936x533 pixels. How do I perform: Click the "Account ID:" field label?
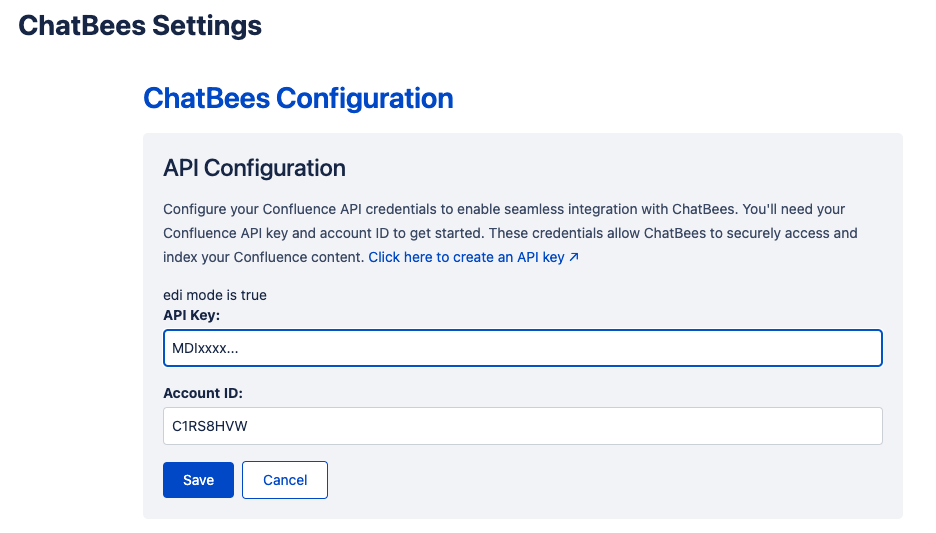(x=203, y=393)
